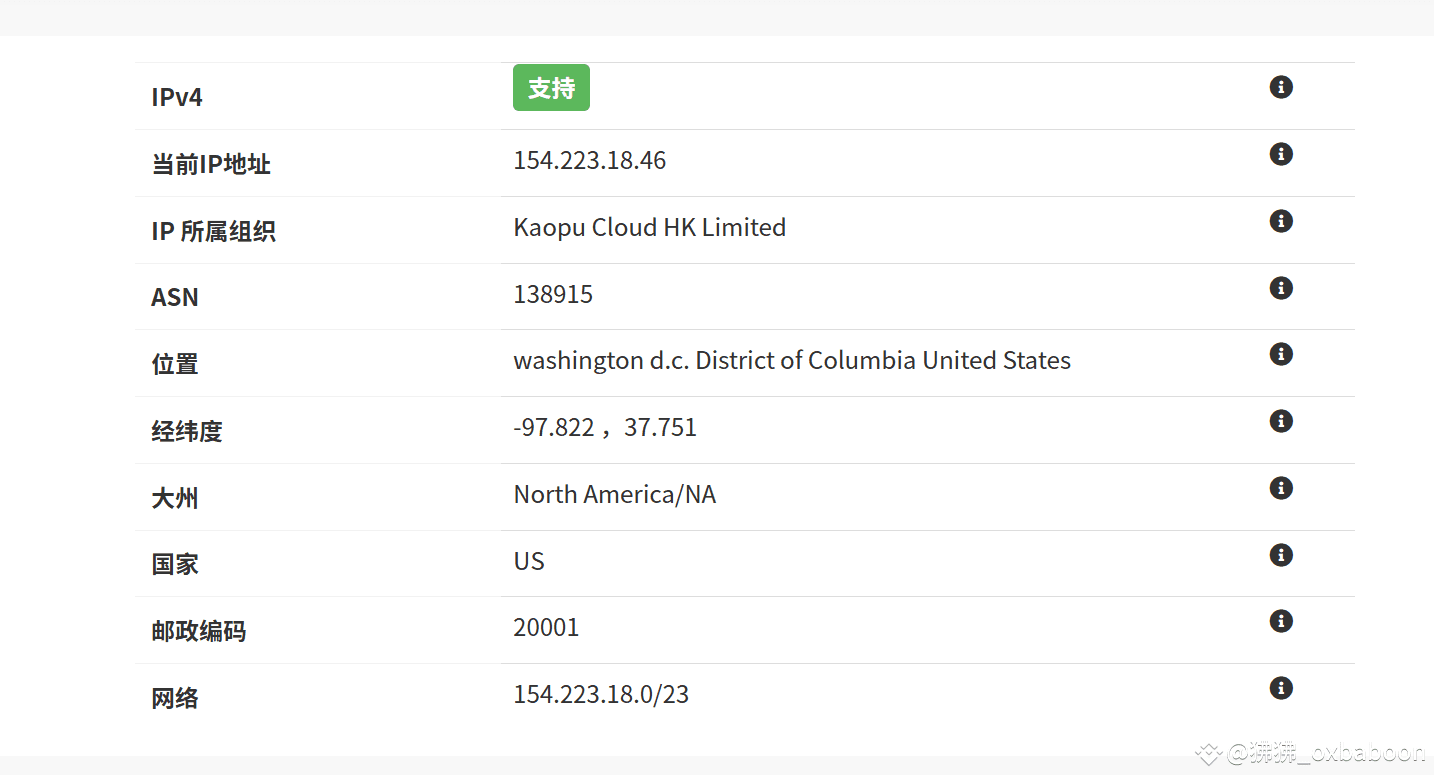Open the info icon for network 154.223.18.0/23
Viewport: 1434px width, 775px height.
[1281, 688]
